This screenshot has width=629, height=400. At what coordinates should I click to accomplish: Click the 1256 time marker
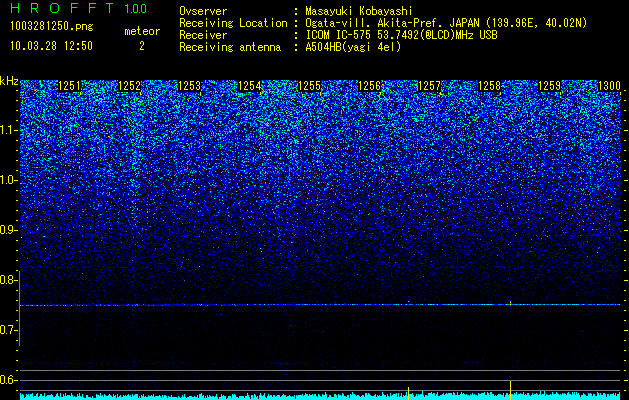tap(369, 86)
